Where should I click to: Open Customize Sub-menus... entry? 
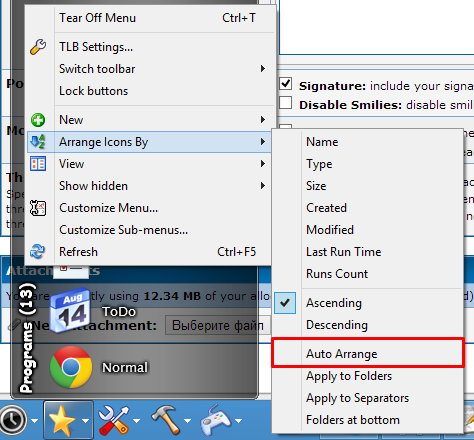pos(150,230)
